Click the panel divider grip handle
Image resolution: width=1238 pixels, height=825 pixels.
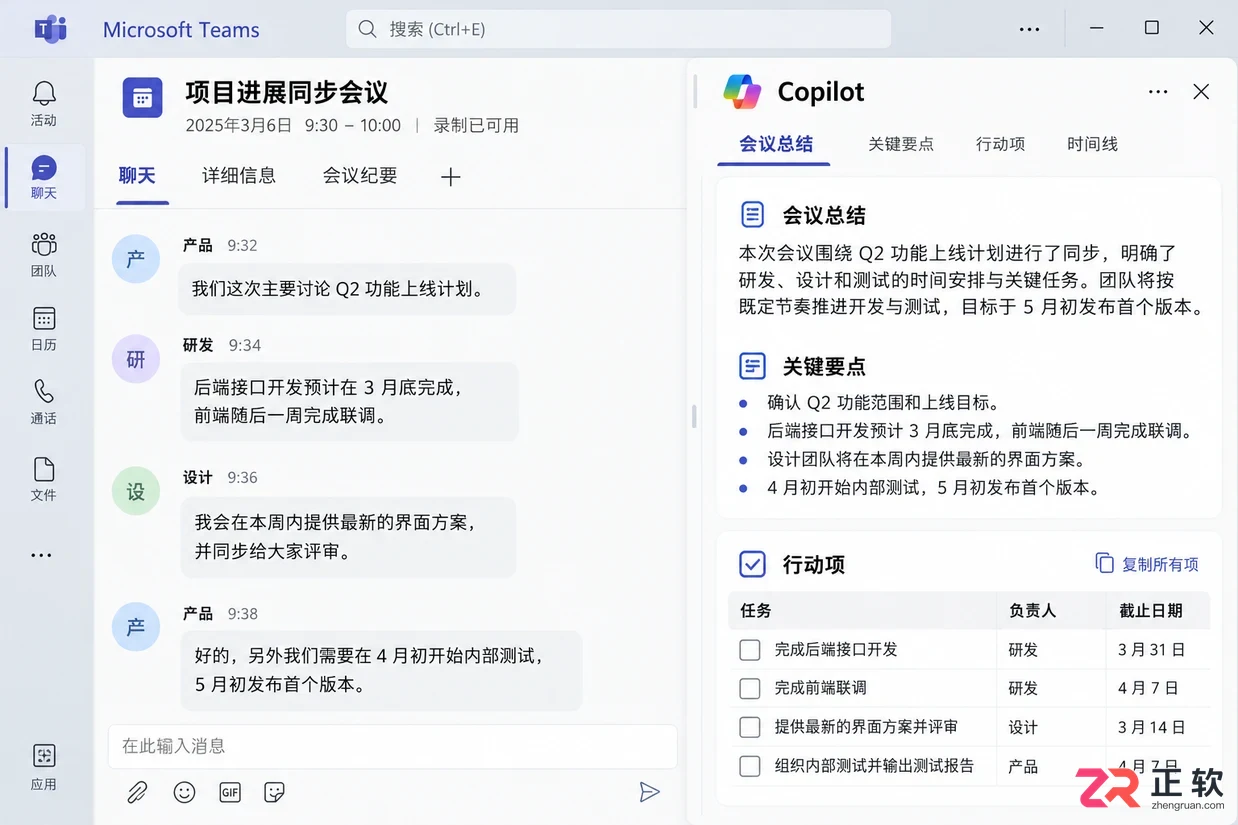click(694, 416)
